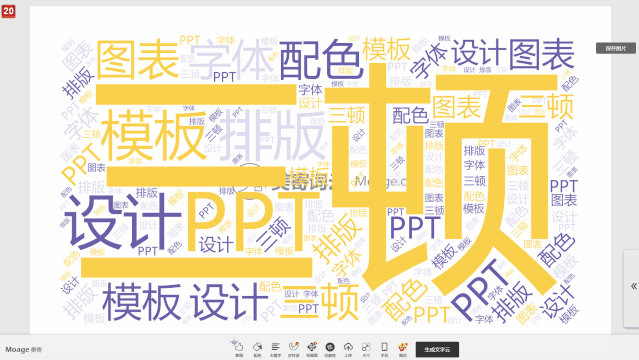Expand the collapsed right side panel chevron
The image size is (639, 360).
pos(634,286)
